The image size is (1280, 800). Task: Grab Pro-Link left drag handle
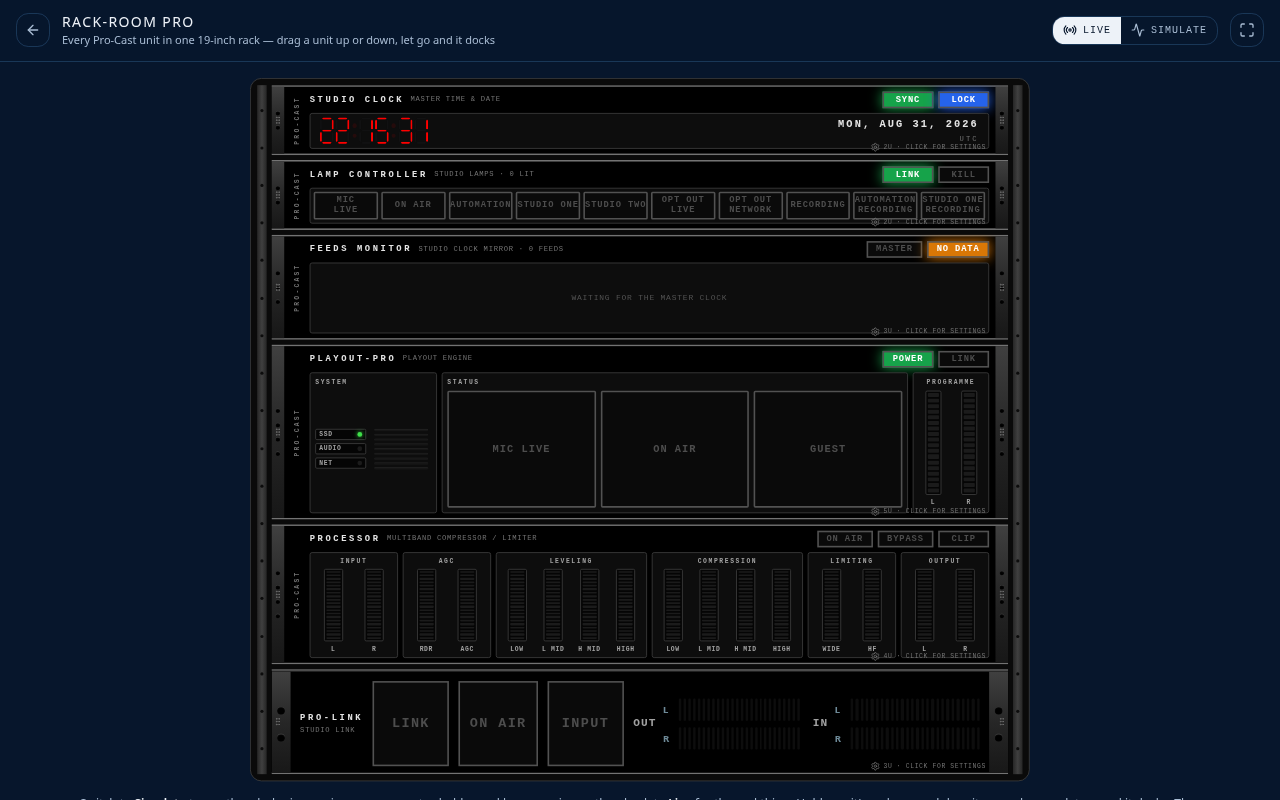(x=280, y=722)
